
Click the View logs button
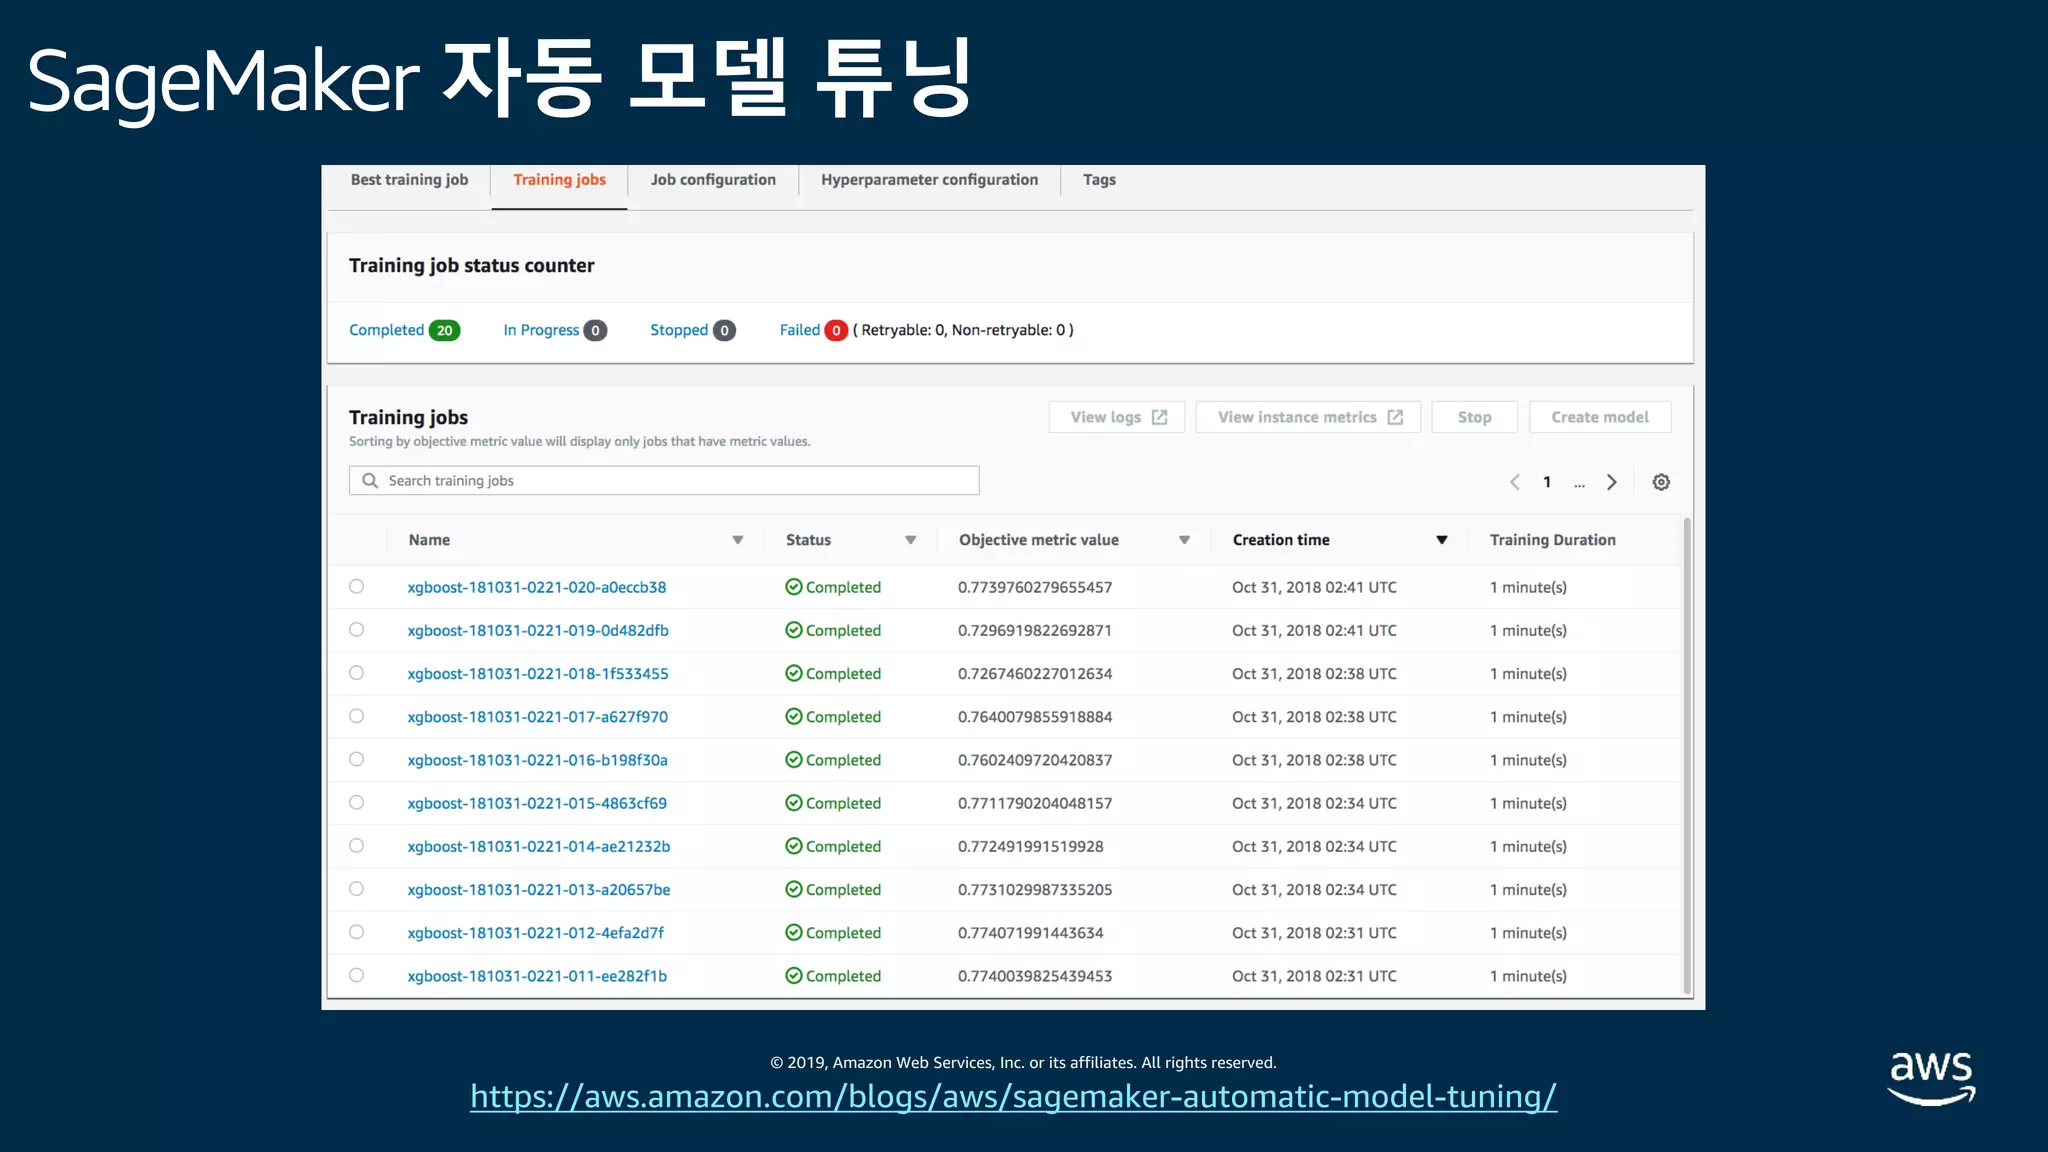1117,417
